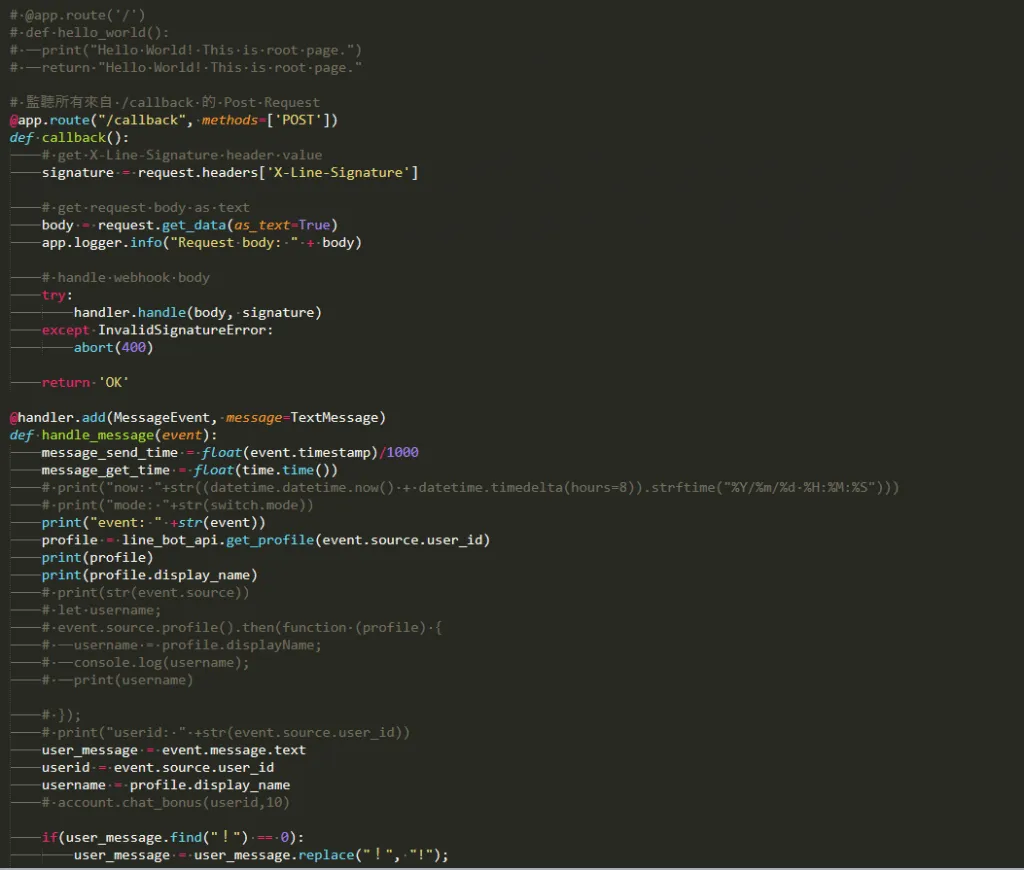1024x870 pixels.
Task: Click on 'def callback():' line
Action: [x=69, y=138]
